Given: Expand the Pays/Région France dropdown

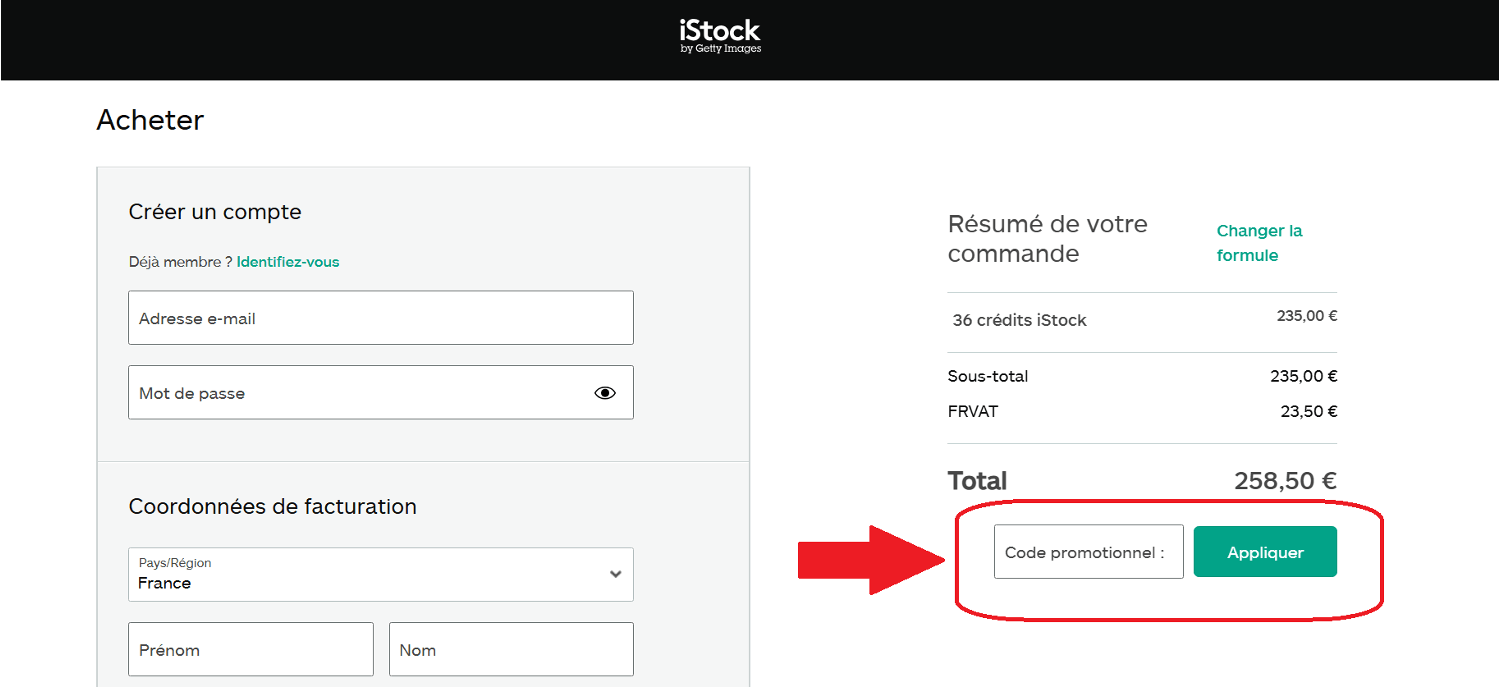Looking at the screenshot, I should pos(381,574).
